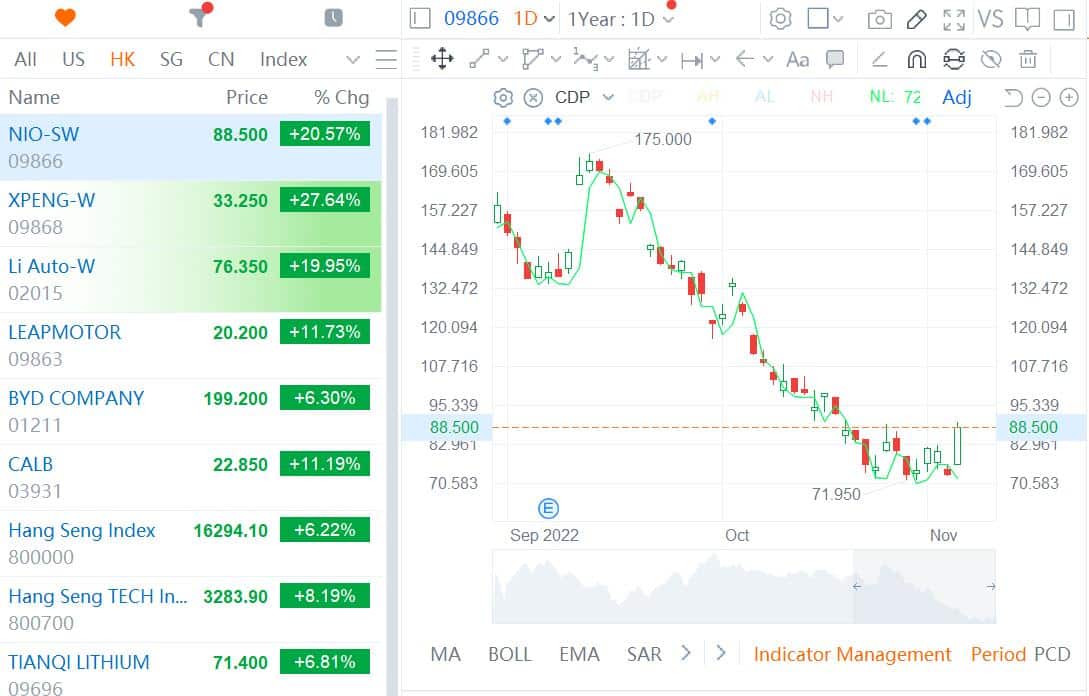Open Indicator Management
Image resolution: width=1089 pixels, height=696 pixels.
point(852,654)
